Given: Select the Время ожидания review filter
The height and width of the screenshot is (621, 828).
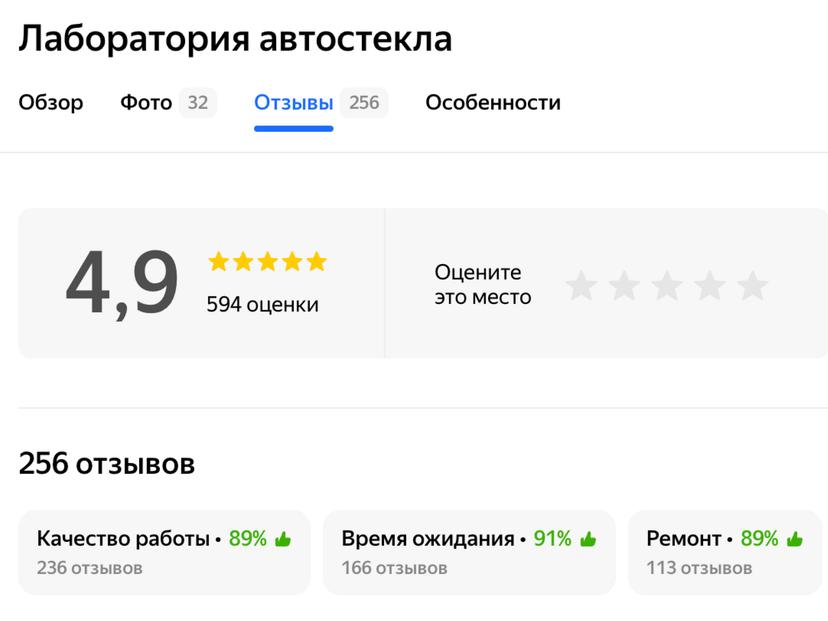Looking at the screenshot, I should tap(468, 550).
